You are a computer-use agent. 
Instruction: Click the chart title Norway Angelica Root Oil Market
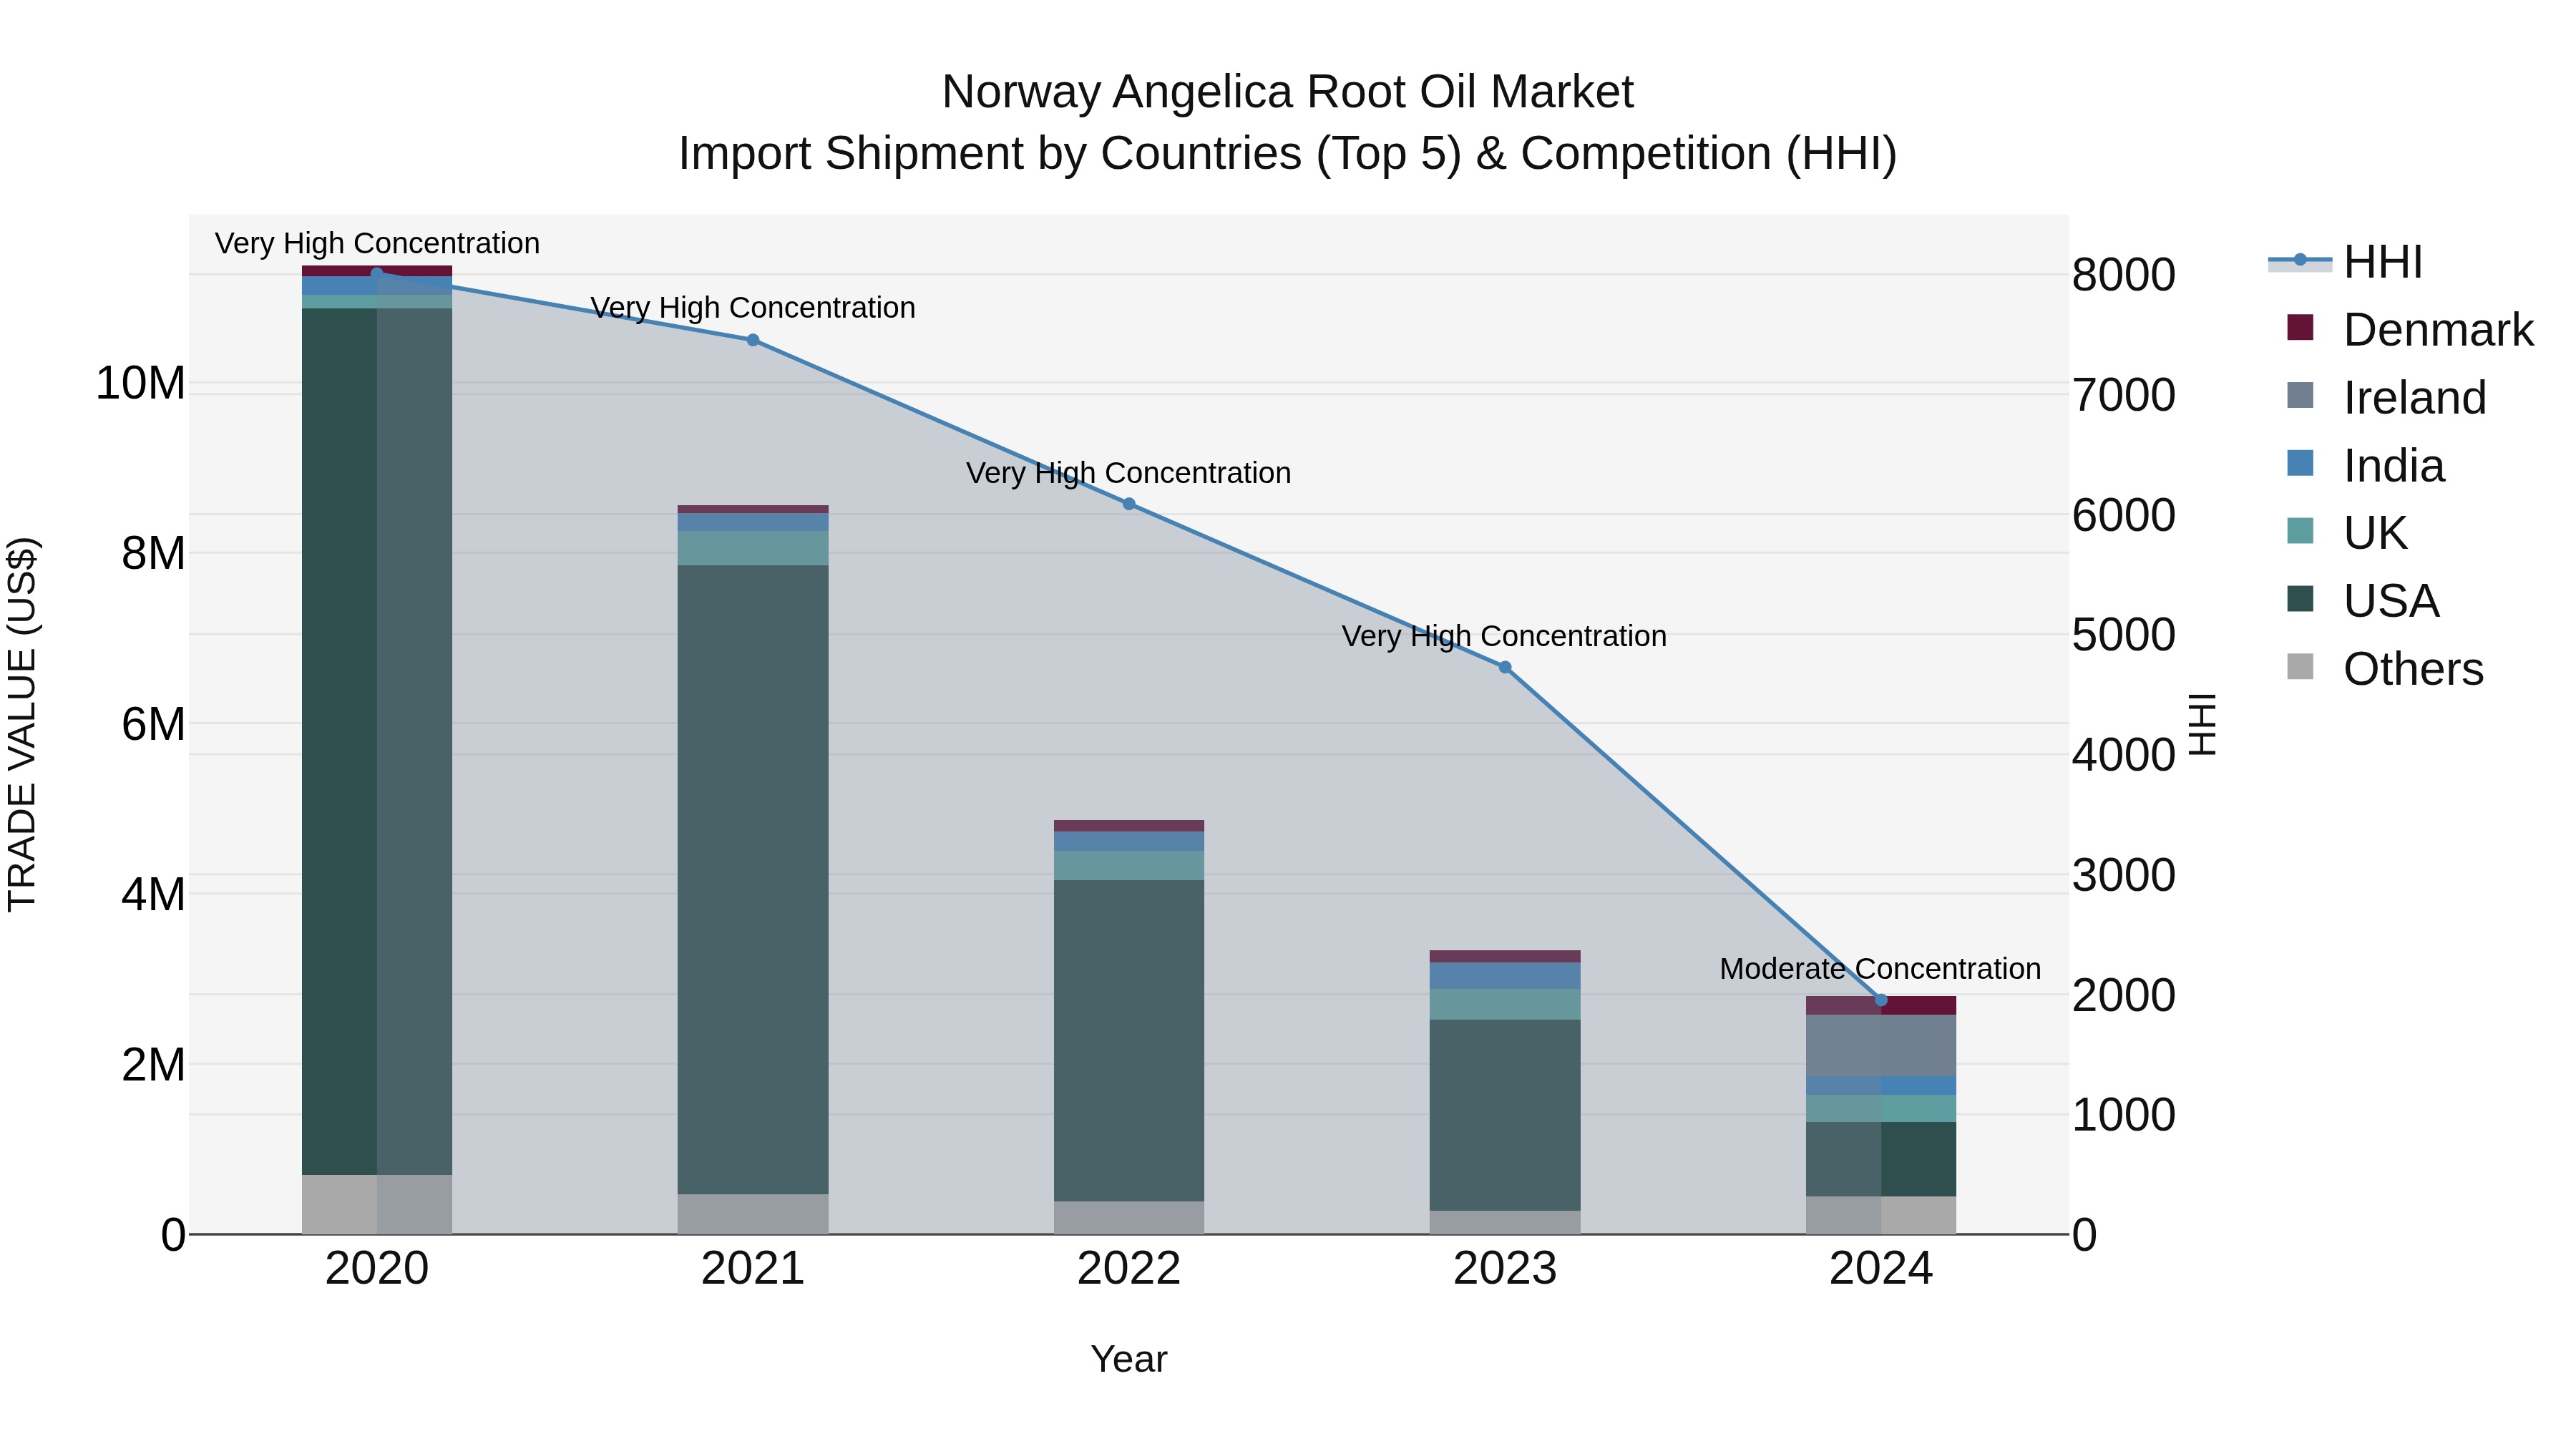tap(1288, 92)
